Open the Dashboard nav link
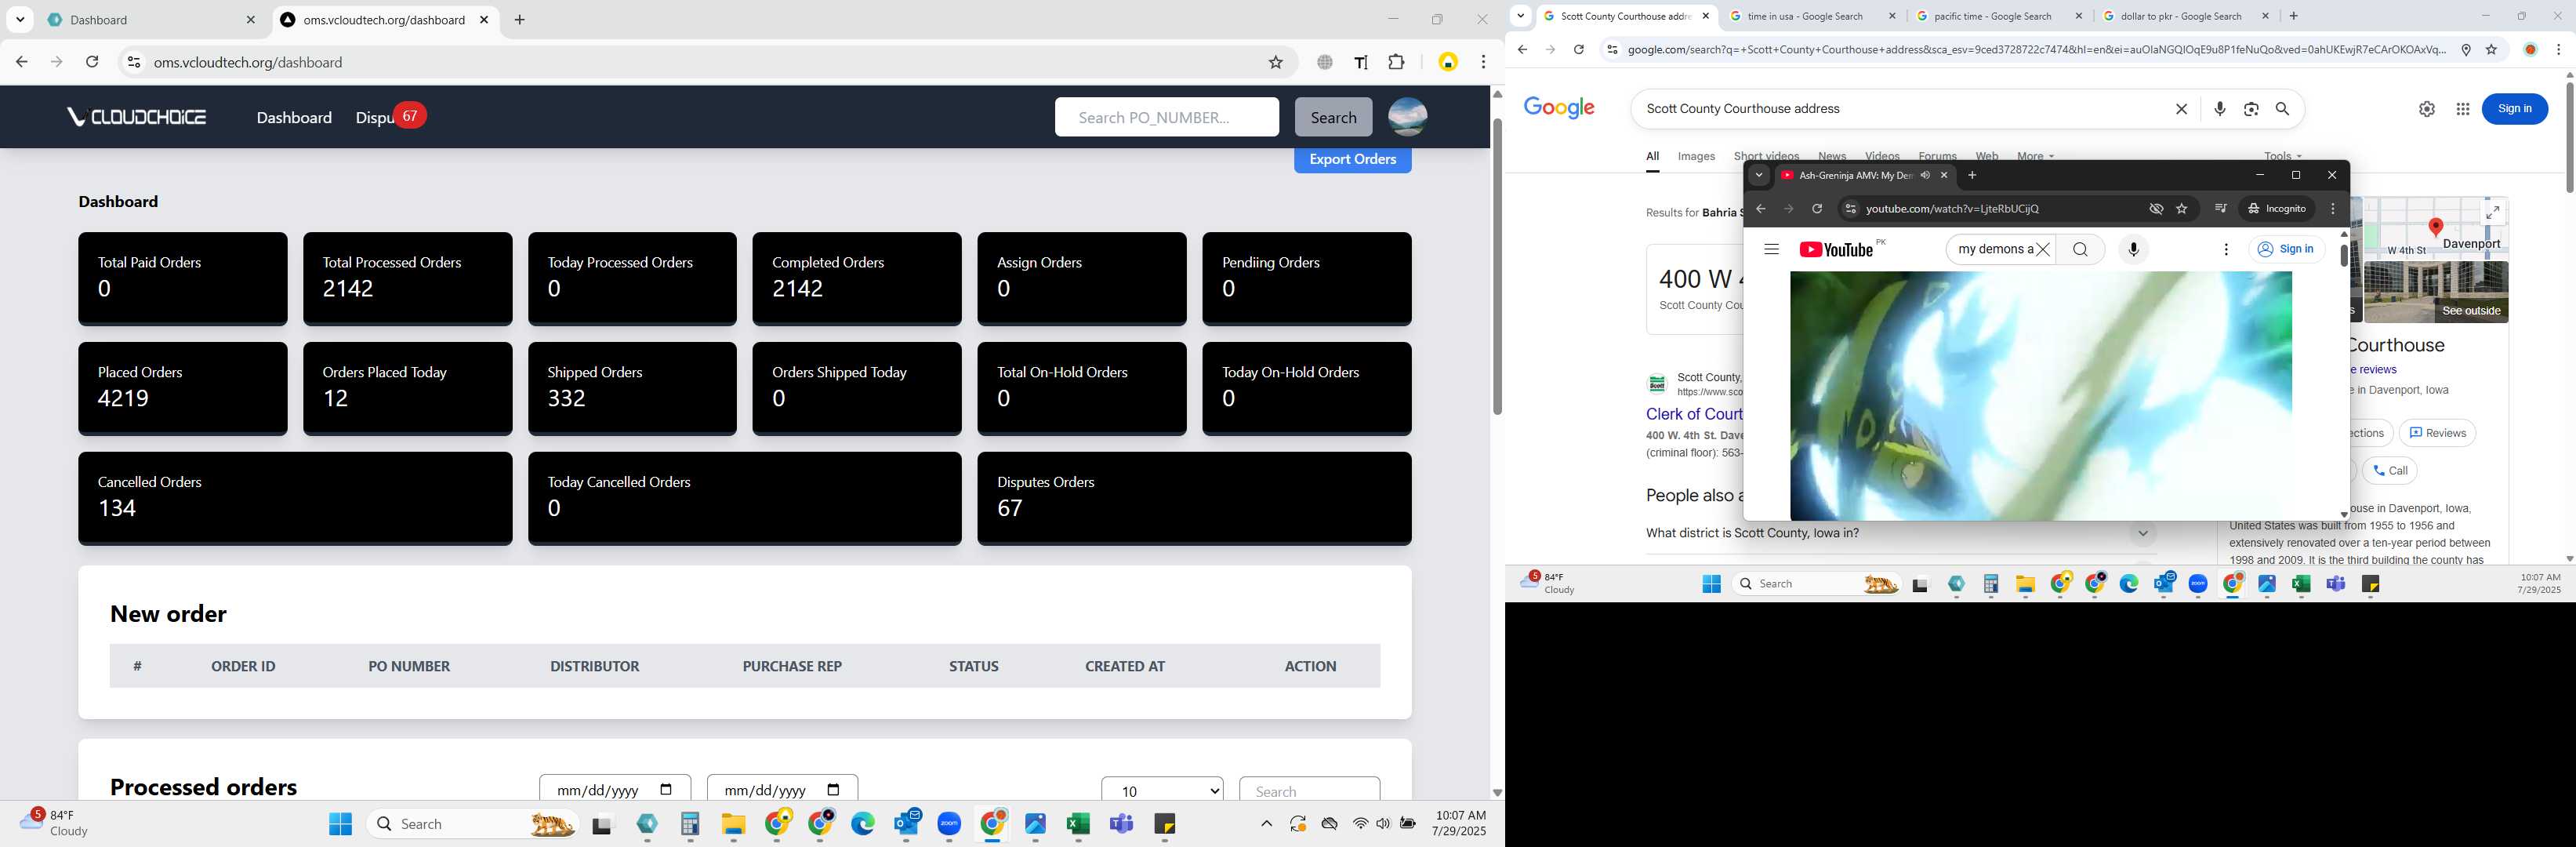Screen dimensions: 2576x847 point(294,118)
